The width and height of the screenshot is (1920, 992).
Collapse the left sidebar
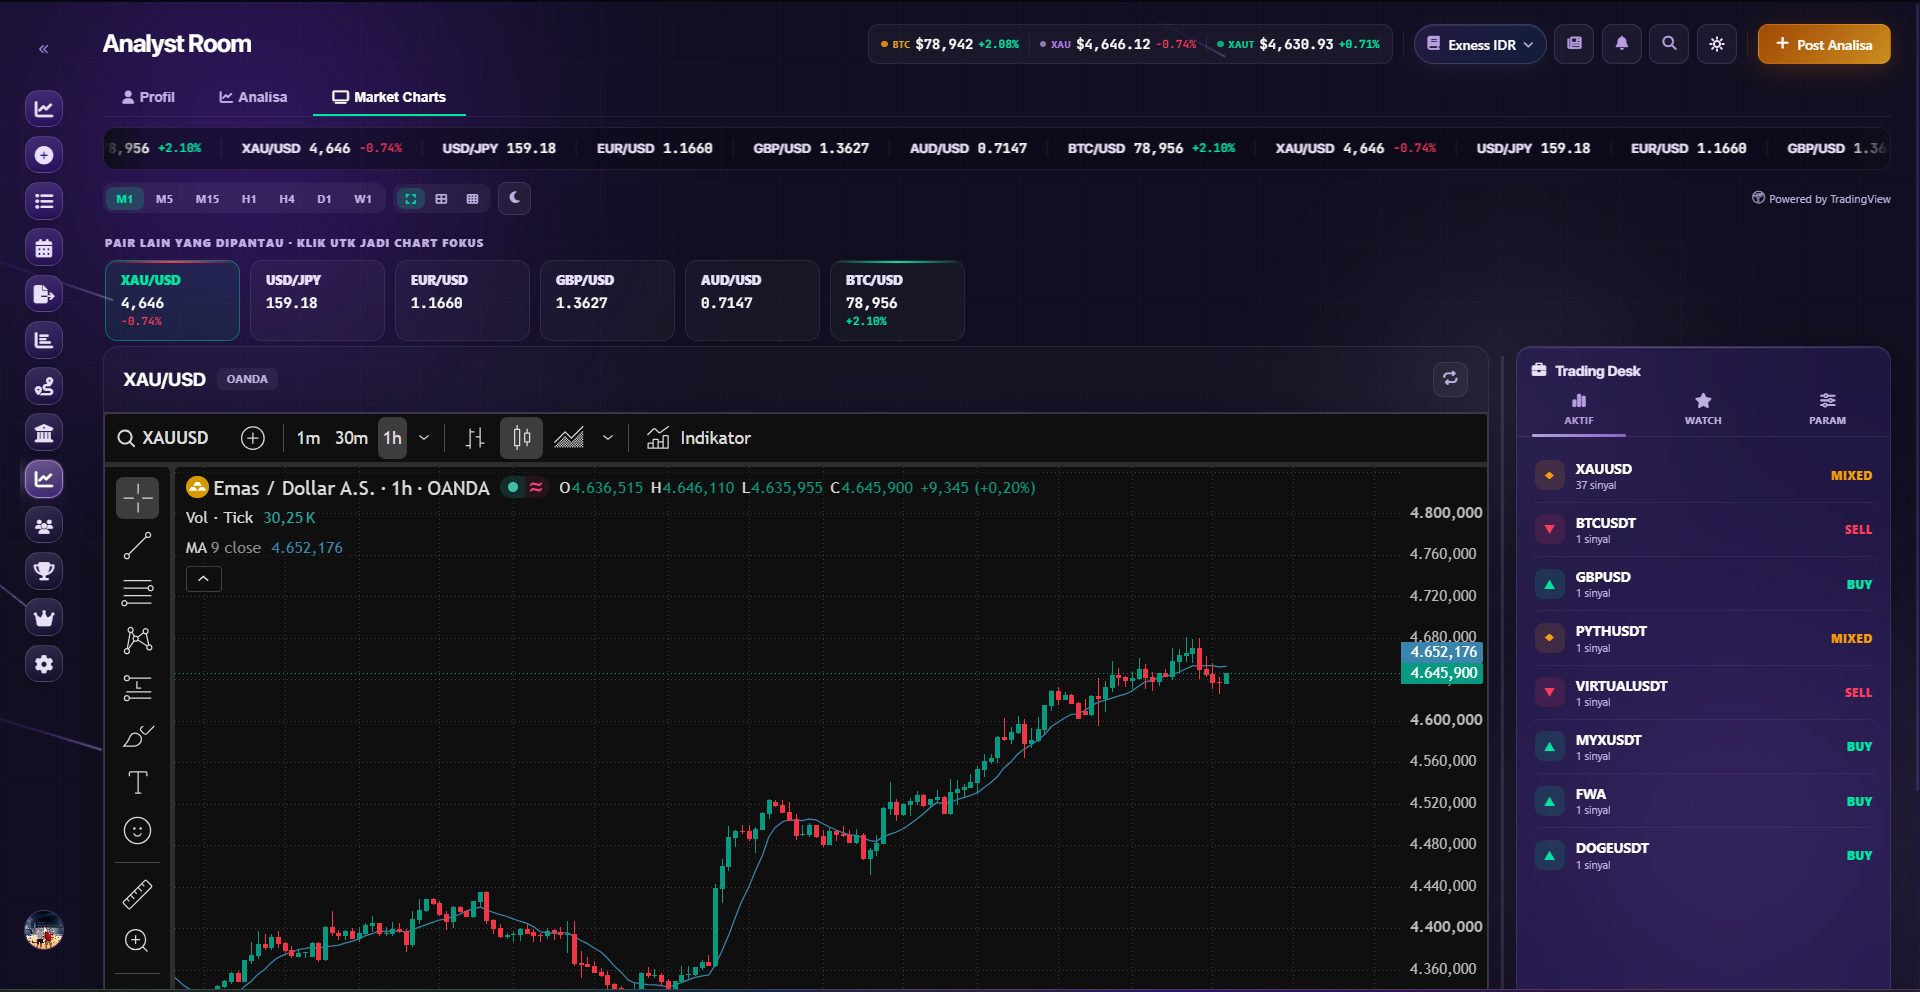pos(43,48)
